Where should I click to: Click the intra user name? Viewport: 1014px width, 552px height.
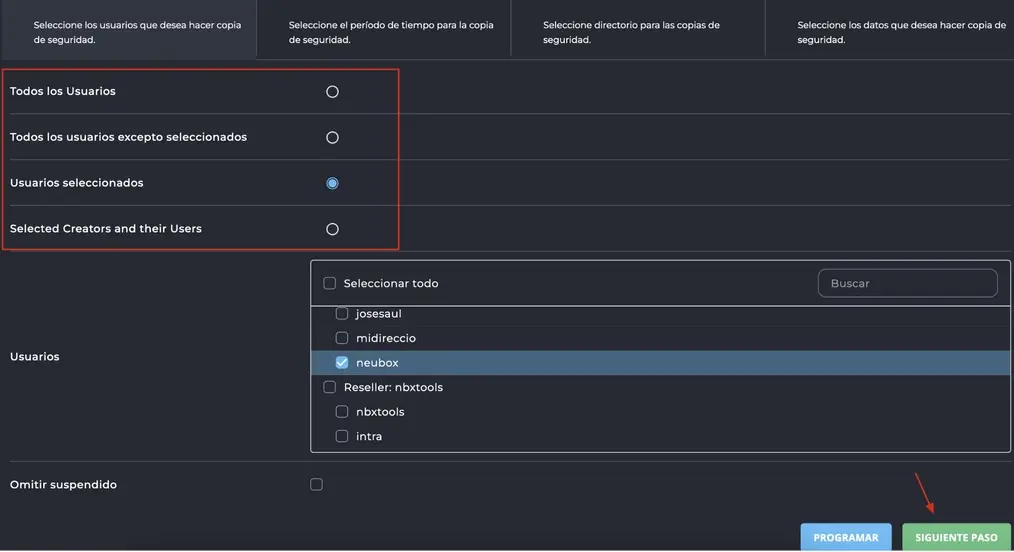coord(369,436)
